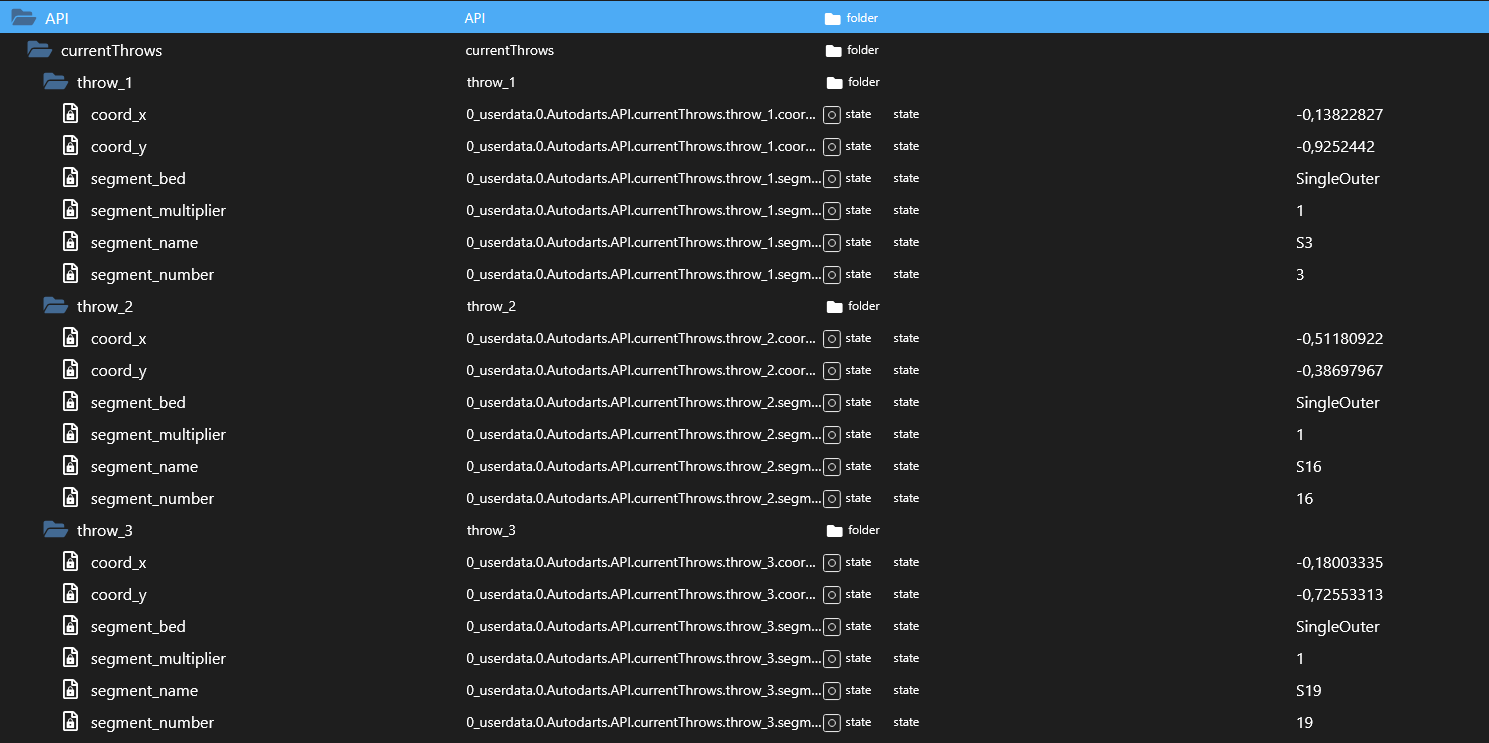Select the file icon beside throw_1 segment_multiplier
1489x743 pixels.
[x=70, y=210]
